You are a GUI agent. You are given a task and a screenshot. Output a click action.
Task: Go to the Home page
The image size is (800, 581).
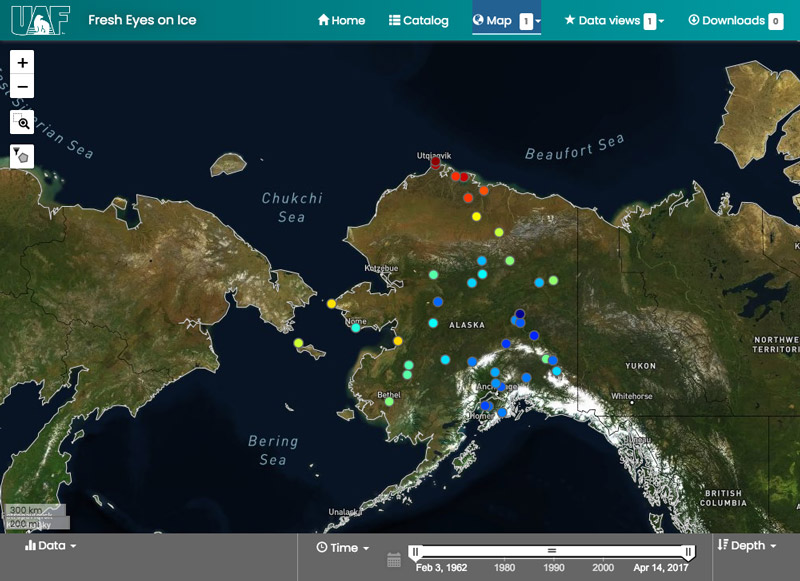[341, 20]
